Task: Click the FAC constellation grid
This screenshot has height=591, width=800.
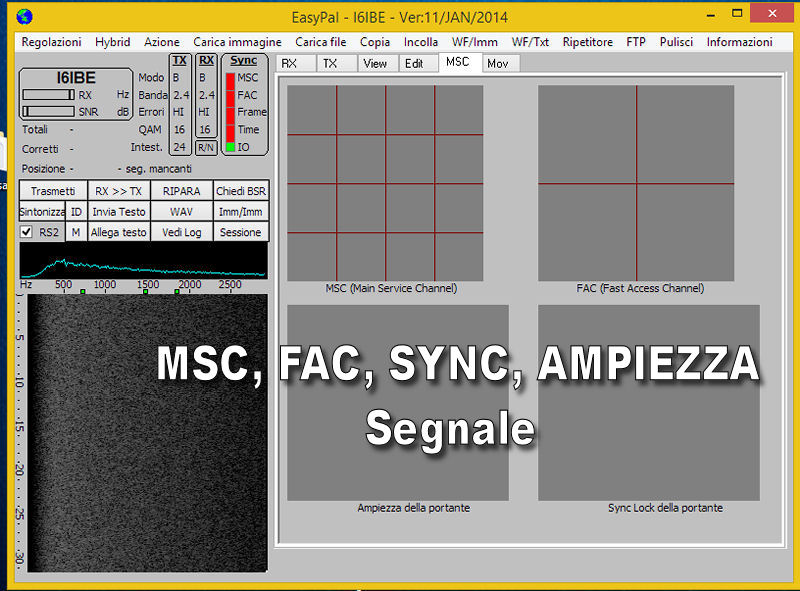Action: coord(636,183)
